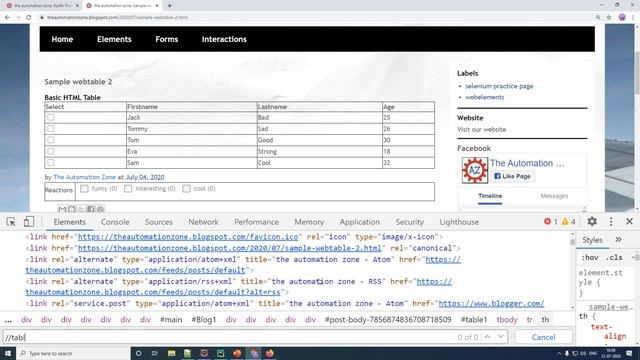Click the red error count badge

[x=551, y=222]
